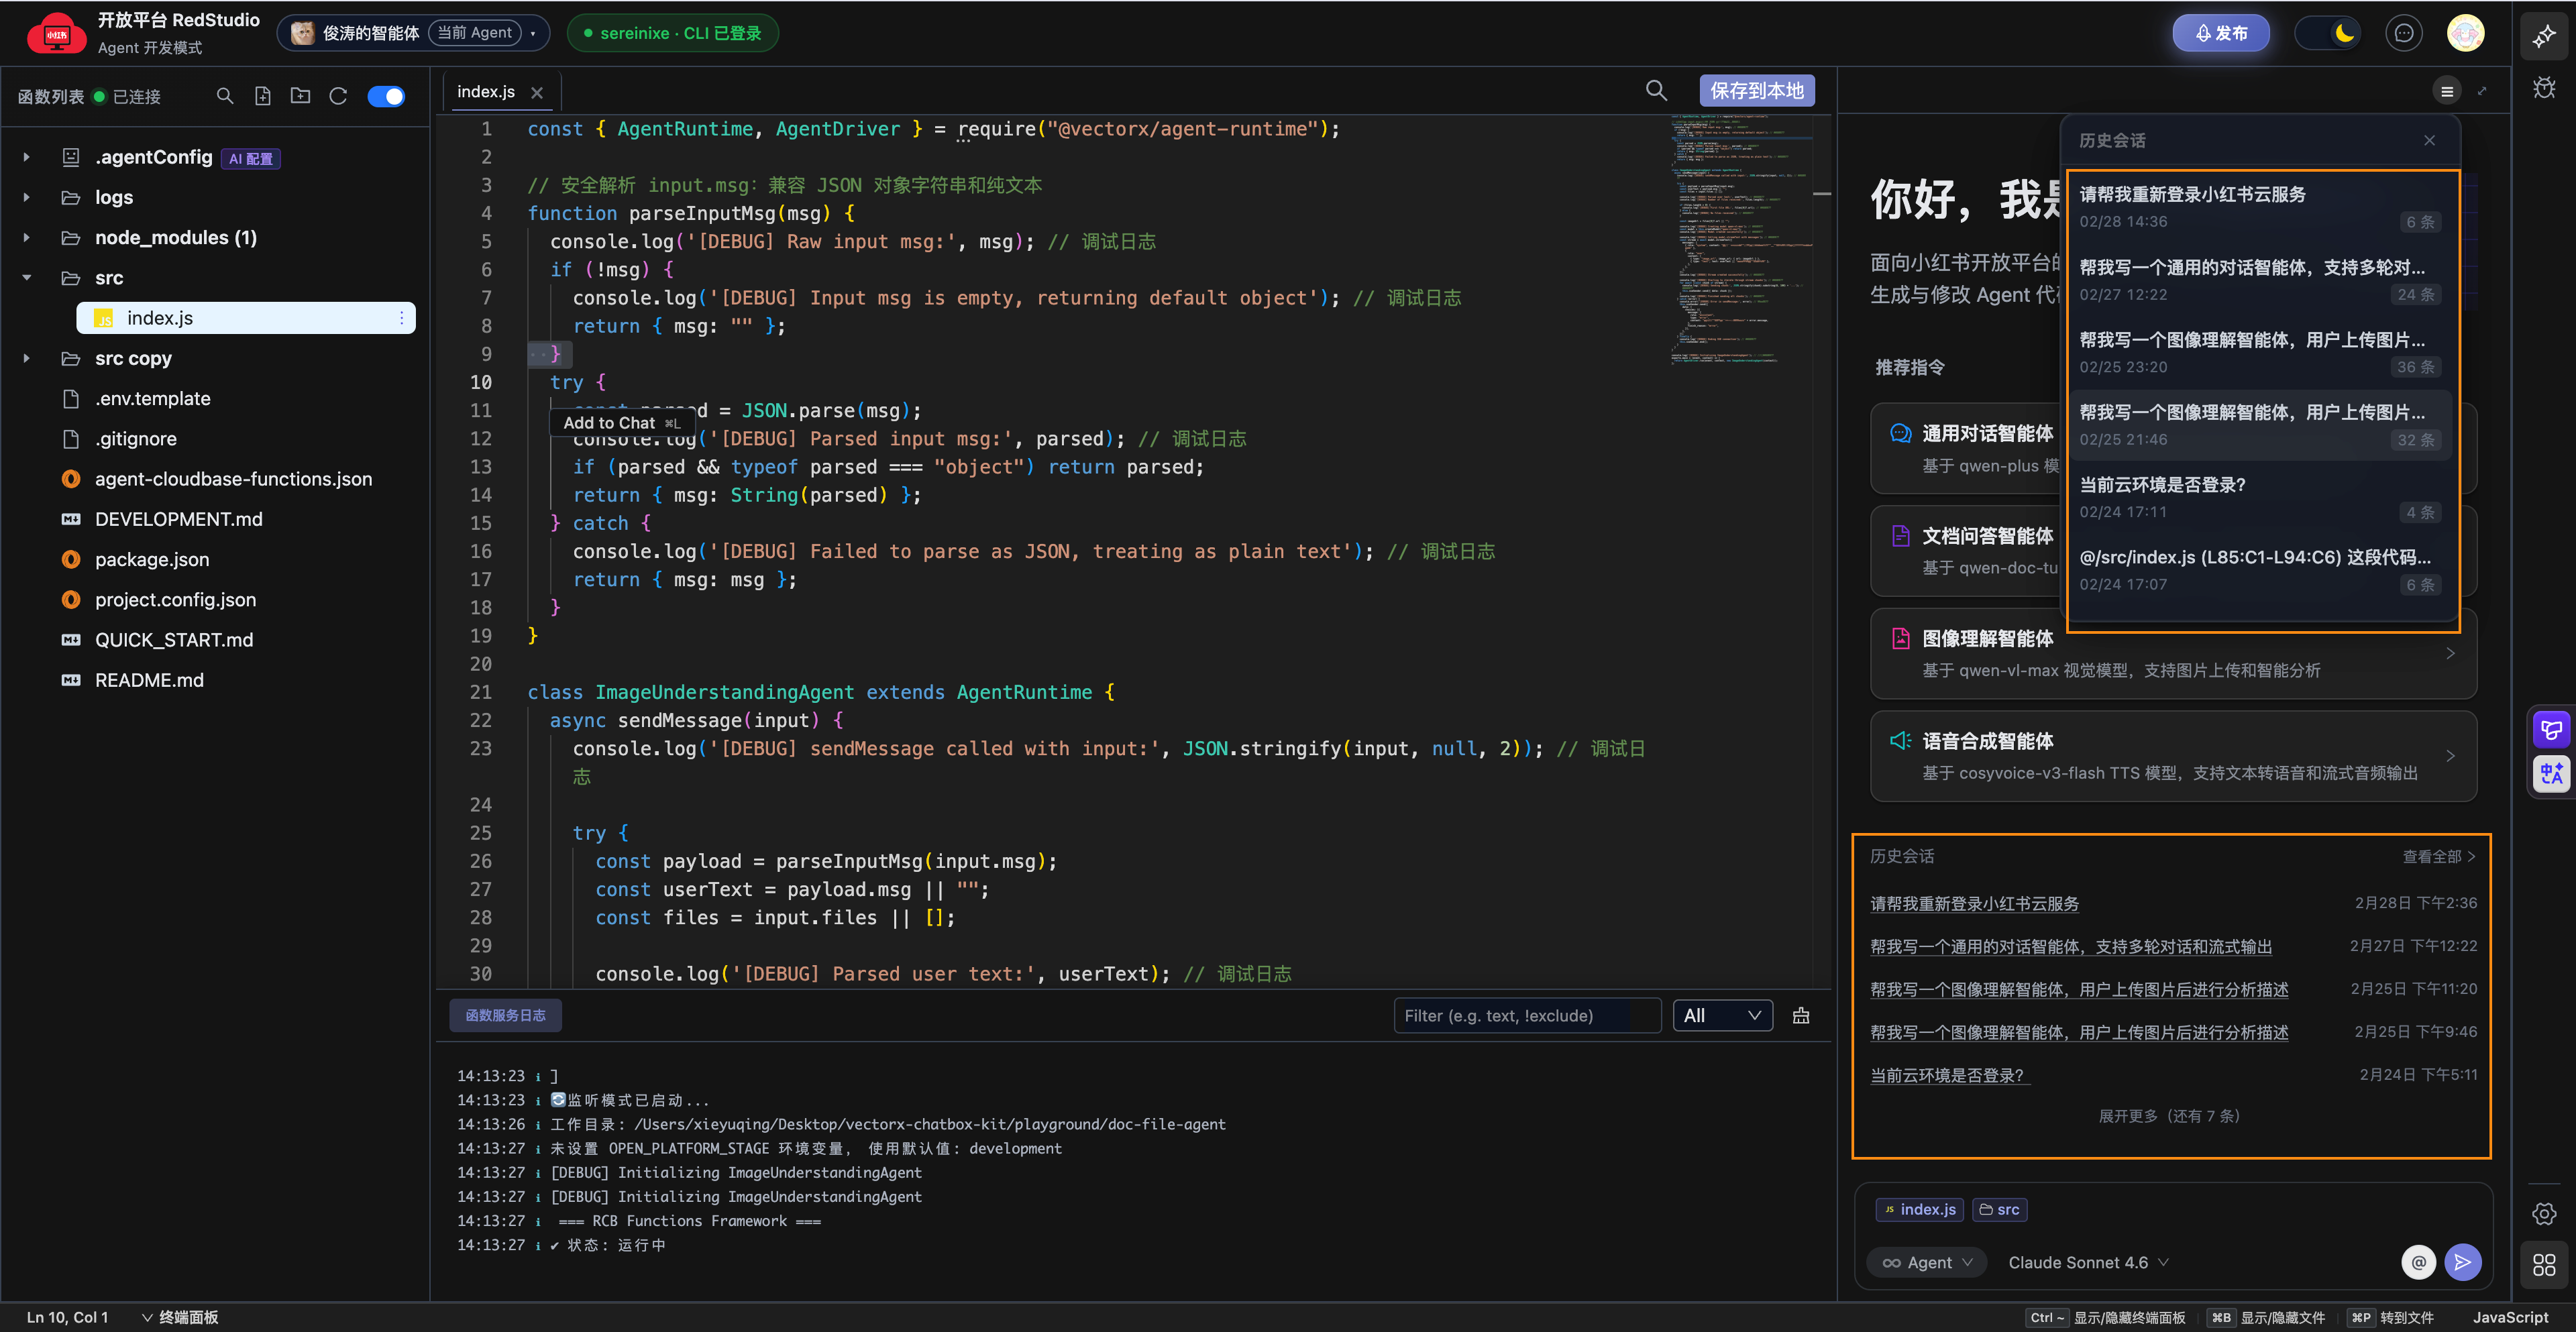Clear the function service logs
This screenshot has width=2576, height=1332.
click(x=1801, y=1015)
